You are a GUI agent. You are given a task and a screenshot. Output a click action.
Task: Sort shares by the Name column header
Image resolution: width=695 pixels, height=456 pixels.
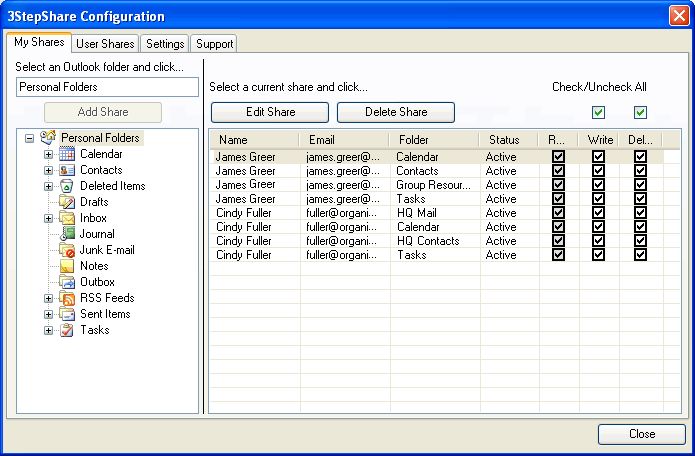(x=254, y=140)
